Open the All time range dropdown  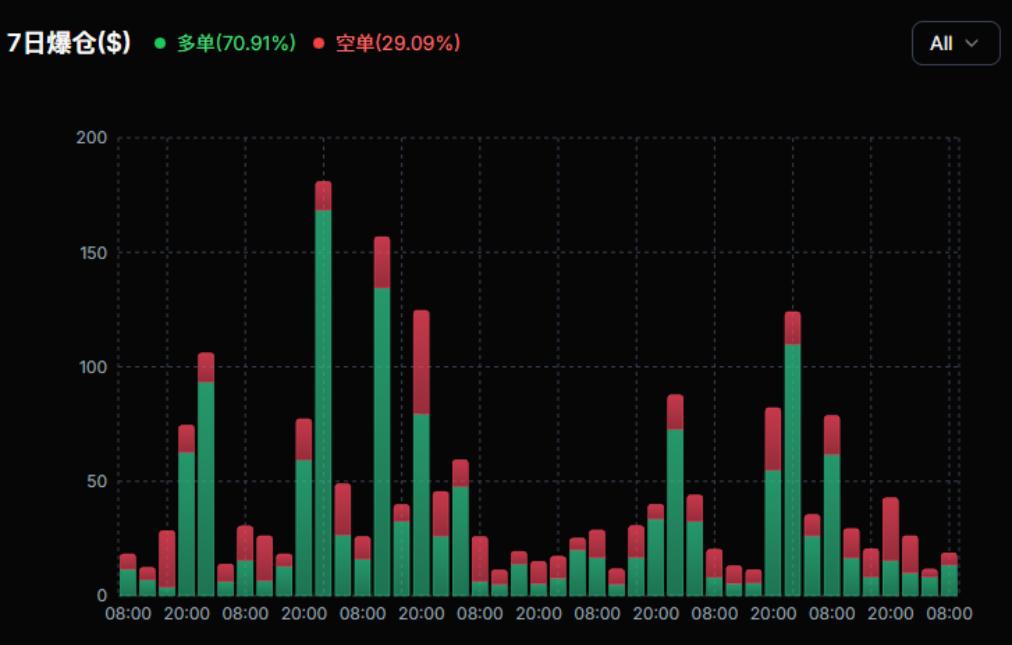point(955,43)
